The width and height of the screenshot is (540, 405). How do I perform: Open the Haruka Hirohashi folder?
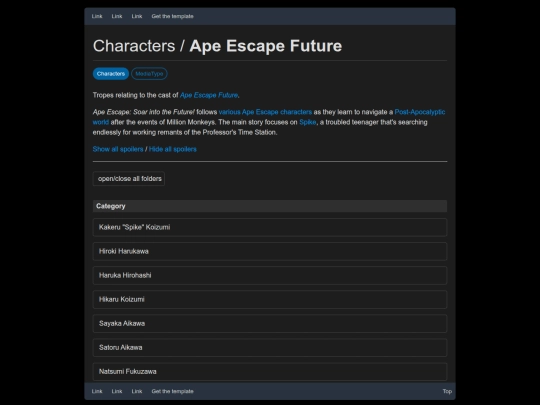270,276
